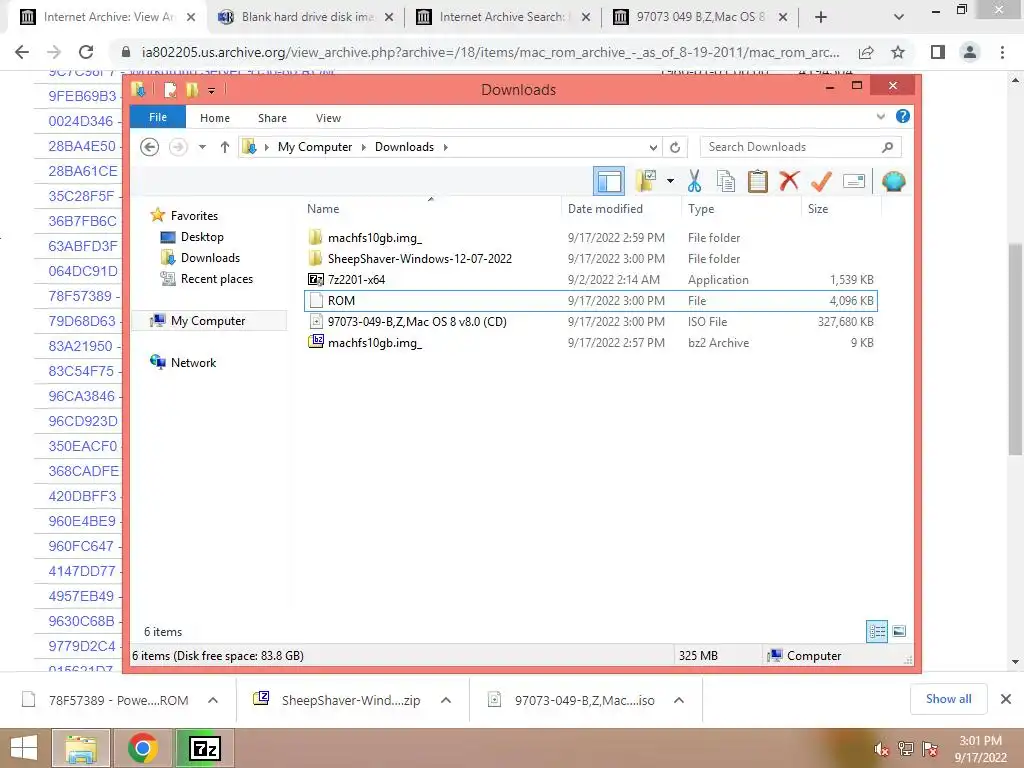Click the Paste clipboard icon
Viewport: 1024px width, 768px height.
point(758,181)
